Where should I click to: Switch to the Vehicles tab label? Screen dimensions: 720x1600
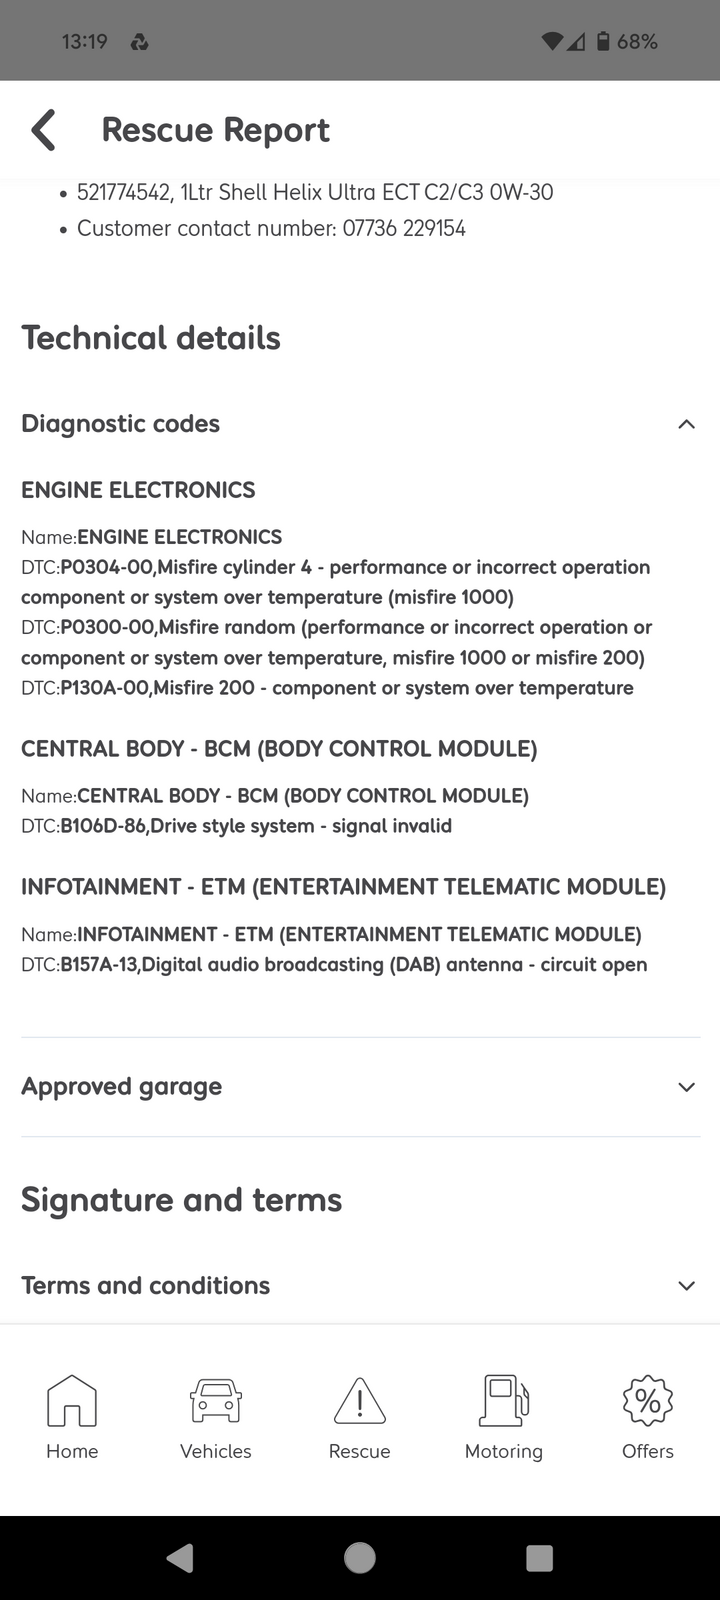click(x=216, y=1451)
